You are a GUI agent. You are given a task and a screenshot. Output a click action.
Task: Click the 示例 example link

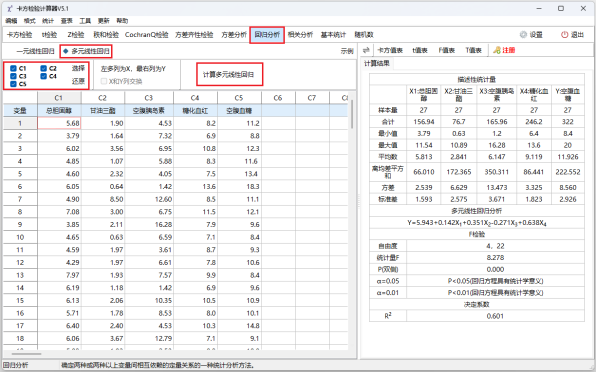pyautogui.click(x=347, y=51)
